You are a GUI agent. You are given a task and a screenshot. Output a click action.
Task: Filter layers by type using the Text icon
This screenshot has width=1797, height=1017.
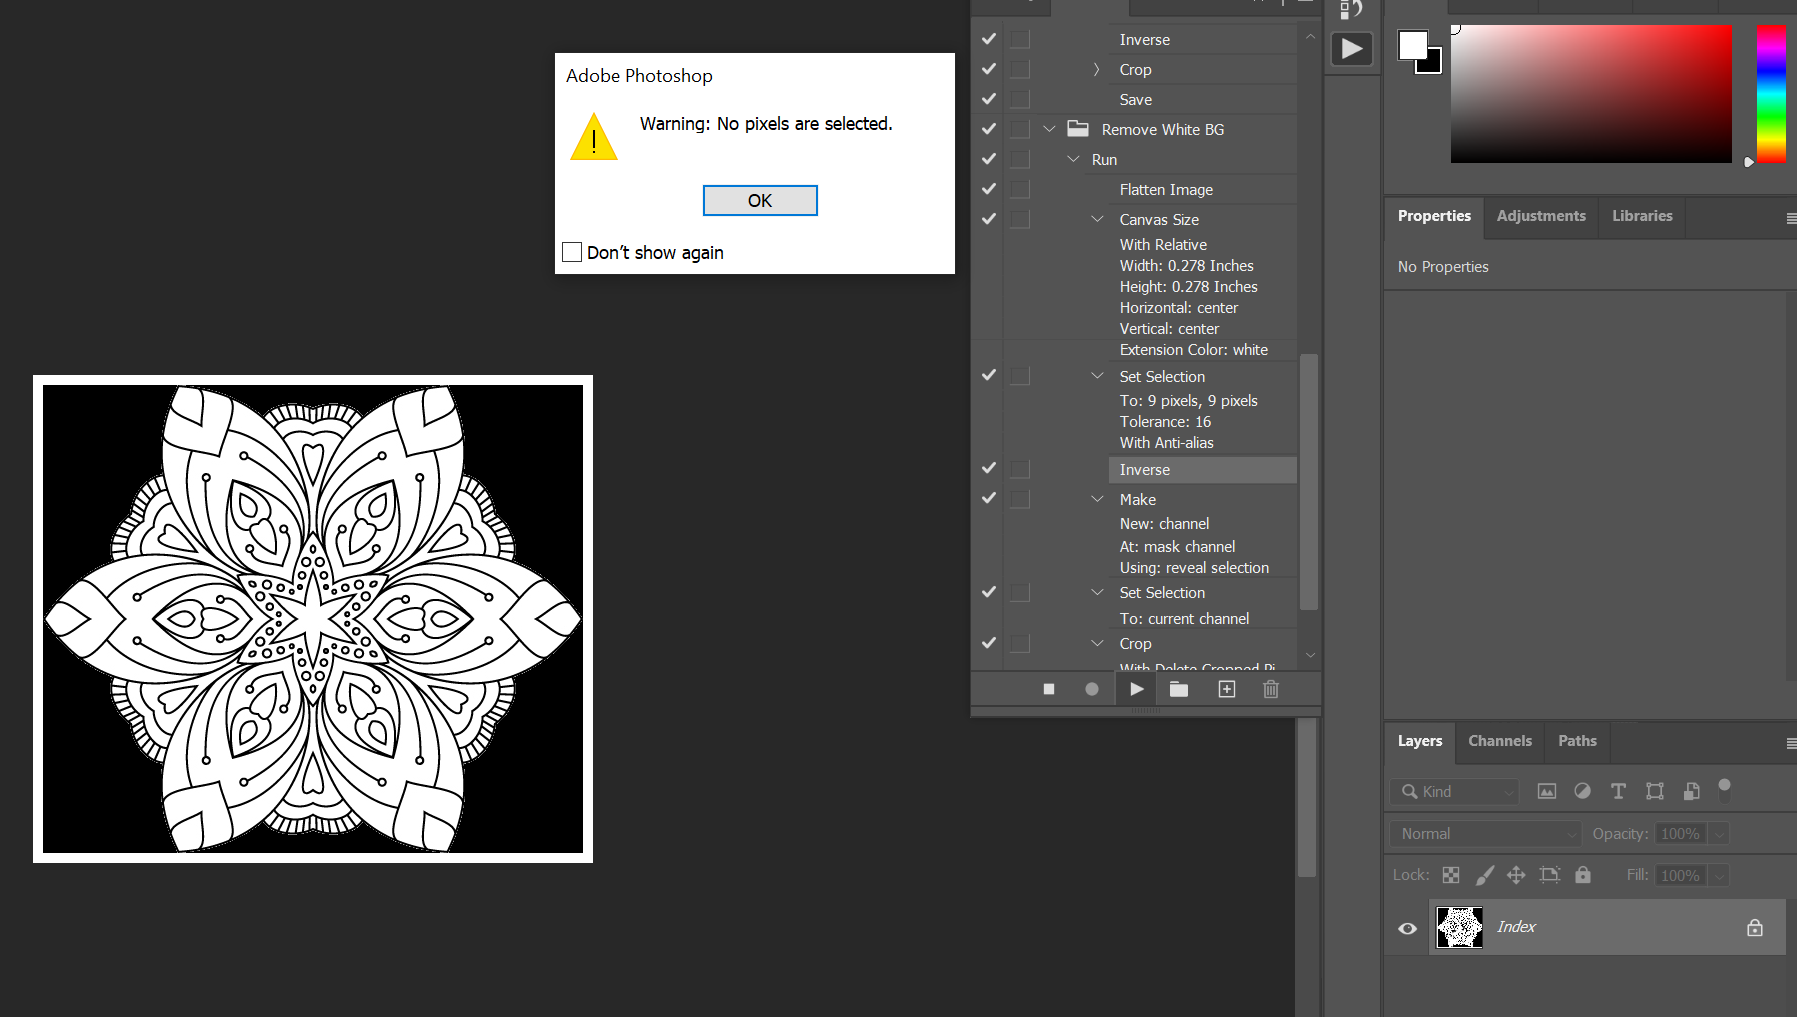[1618, 791]
